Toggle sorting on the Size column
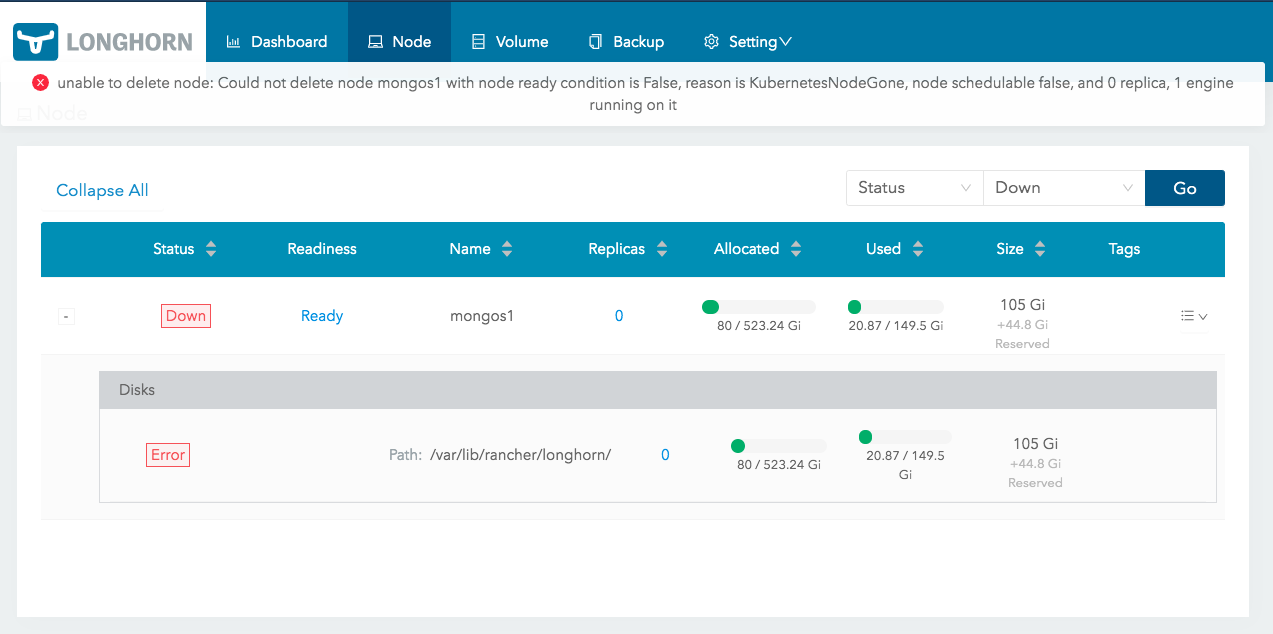1273x634 pixels. [x=1042, y=249]
